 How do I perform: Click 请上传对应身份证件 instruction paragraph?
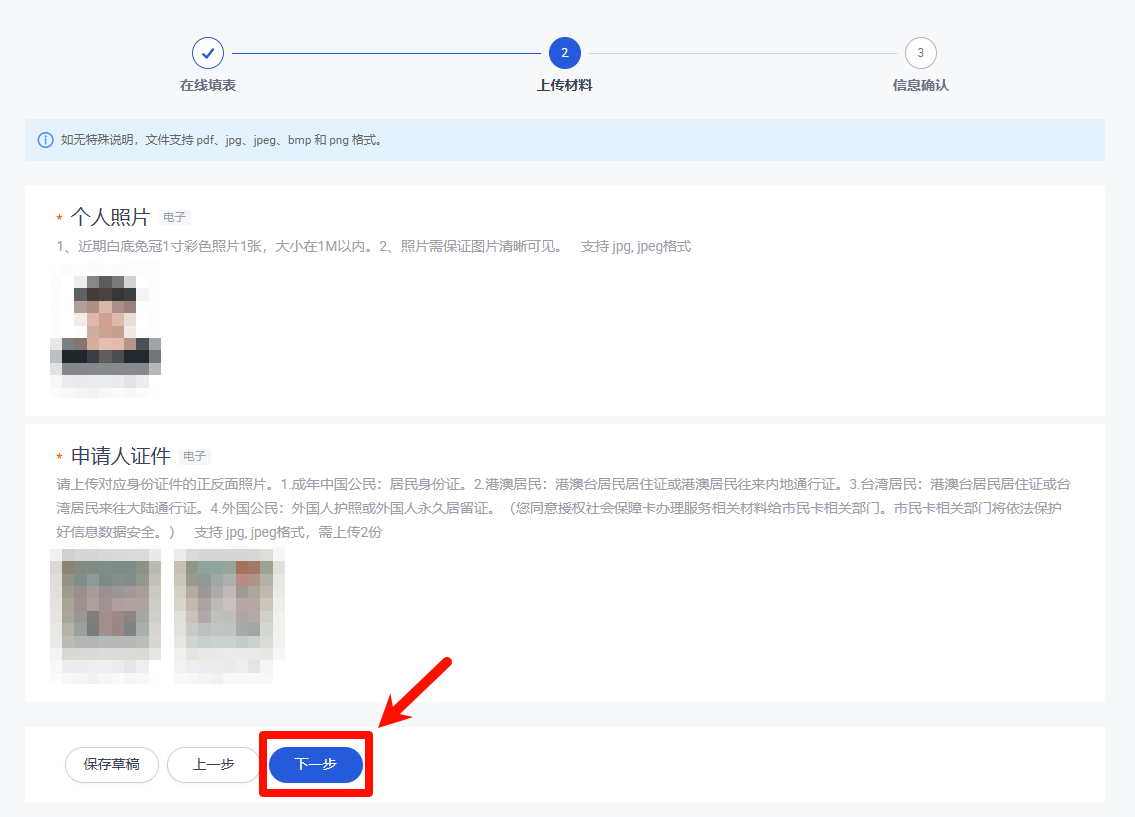point(563,508)
